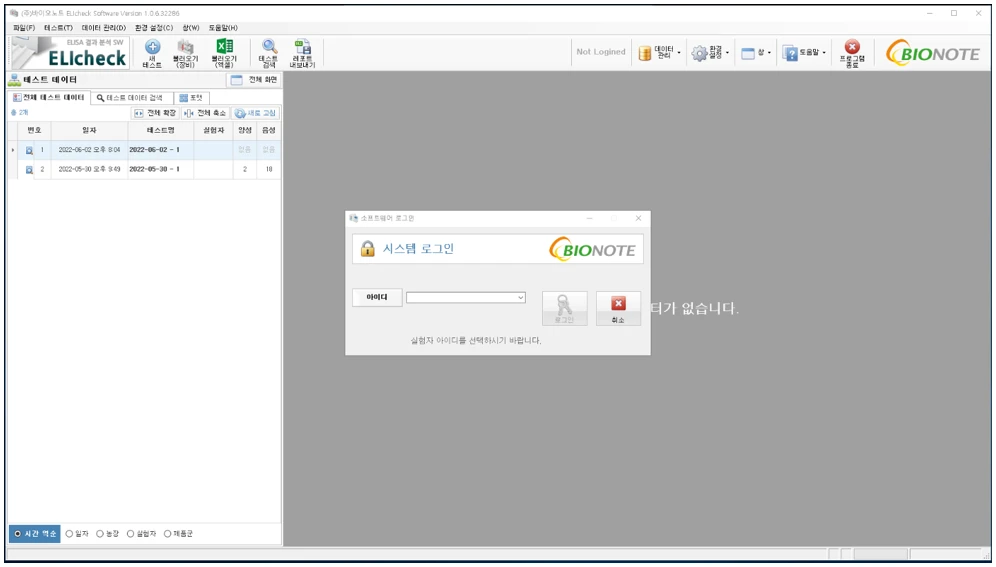Click the 불러오기 (장비) import-from-device icon
Image resolution: width=996 pixels, height=567 pixels.
point(185,53)
